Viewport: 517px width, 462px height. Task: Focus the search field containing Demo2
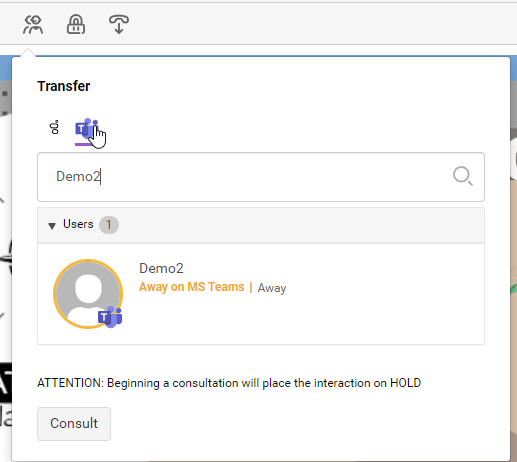pyautogui.click(x=261, y=177)
